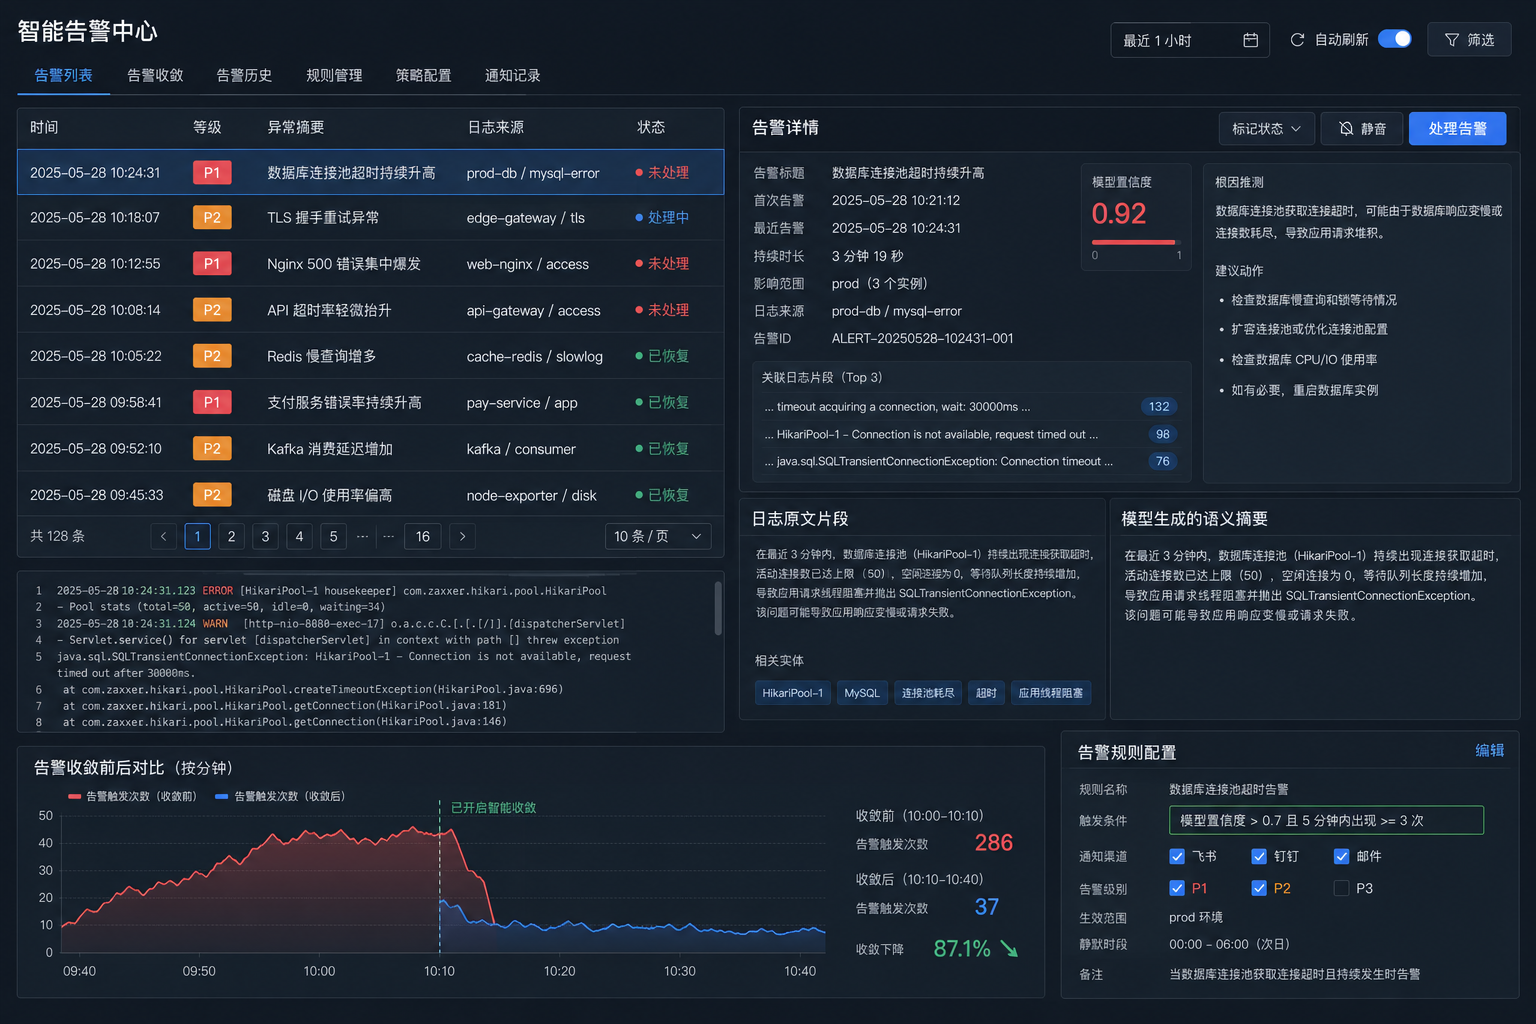Open the 通知记录 tab

click(x=512, y=76)
